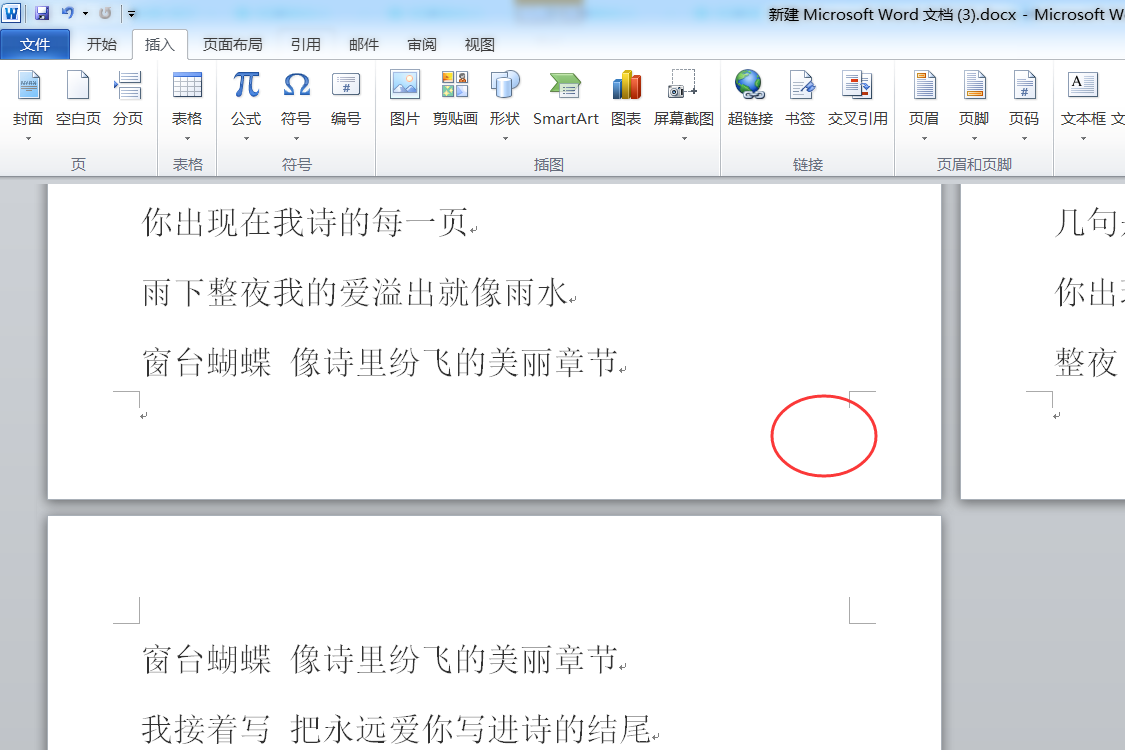Click the '几句' text on the right page

pos(1086,222)
